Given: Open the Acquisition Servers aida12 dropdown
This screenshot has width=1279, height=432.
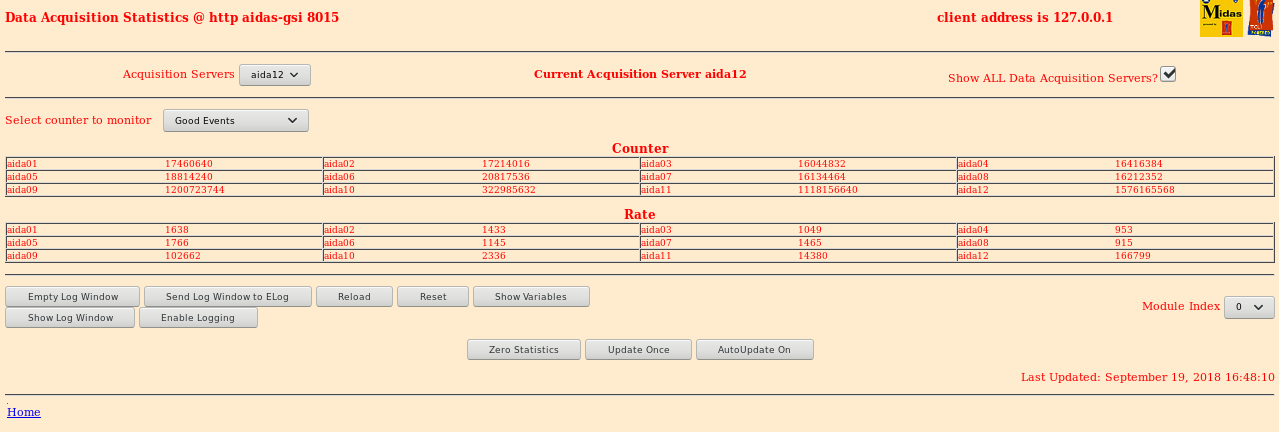Looking at the screenshot, I should [275, 75].
